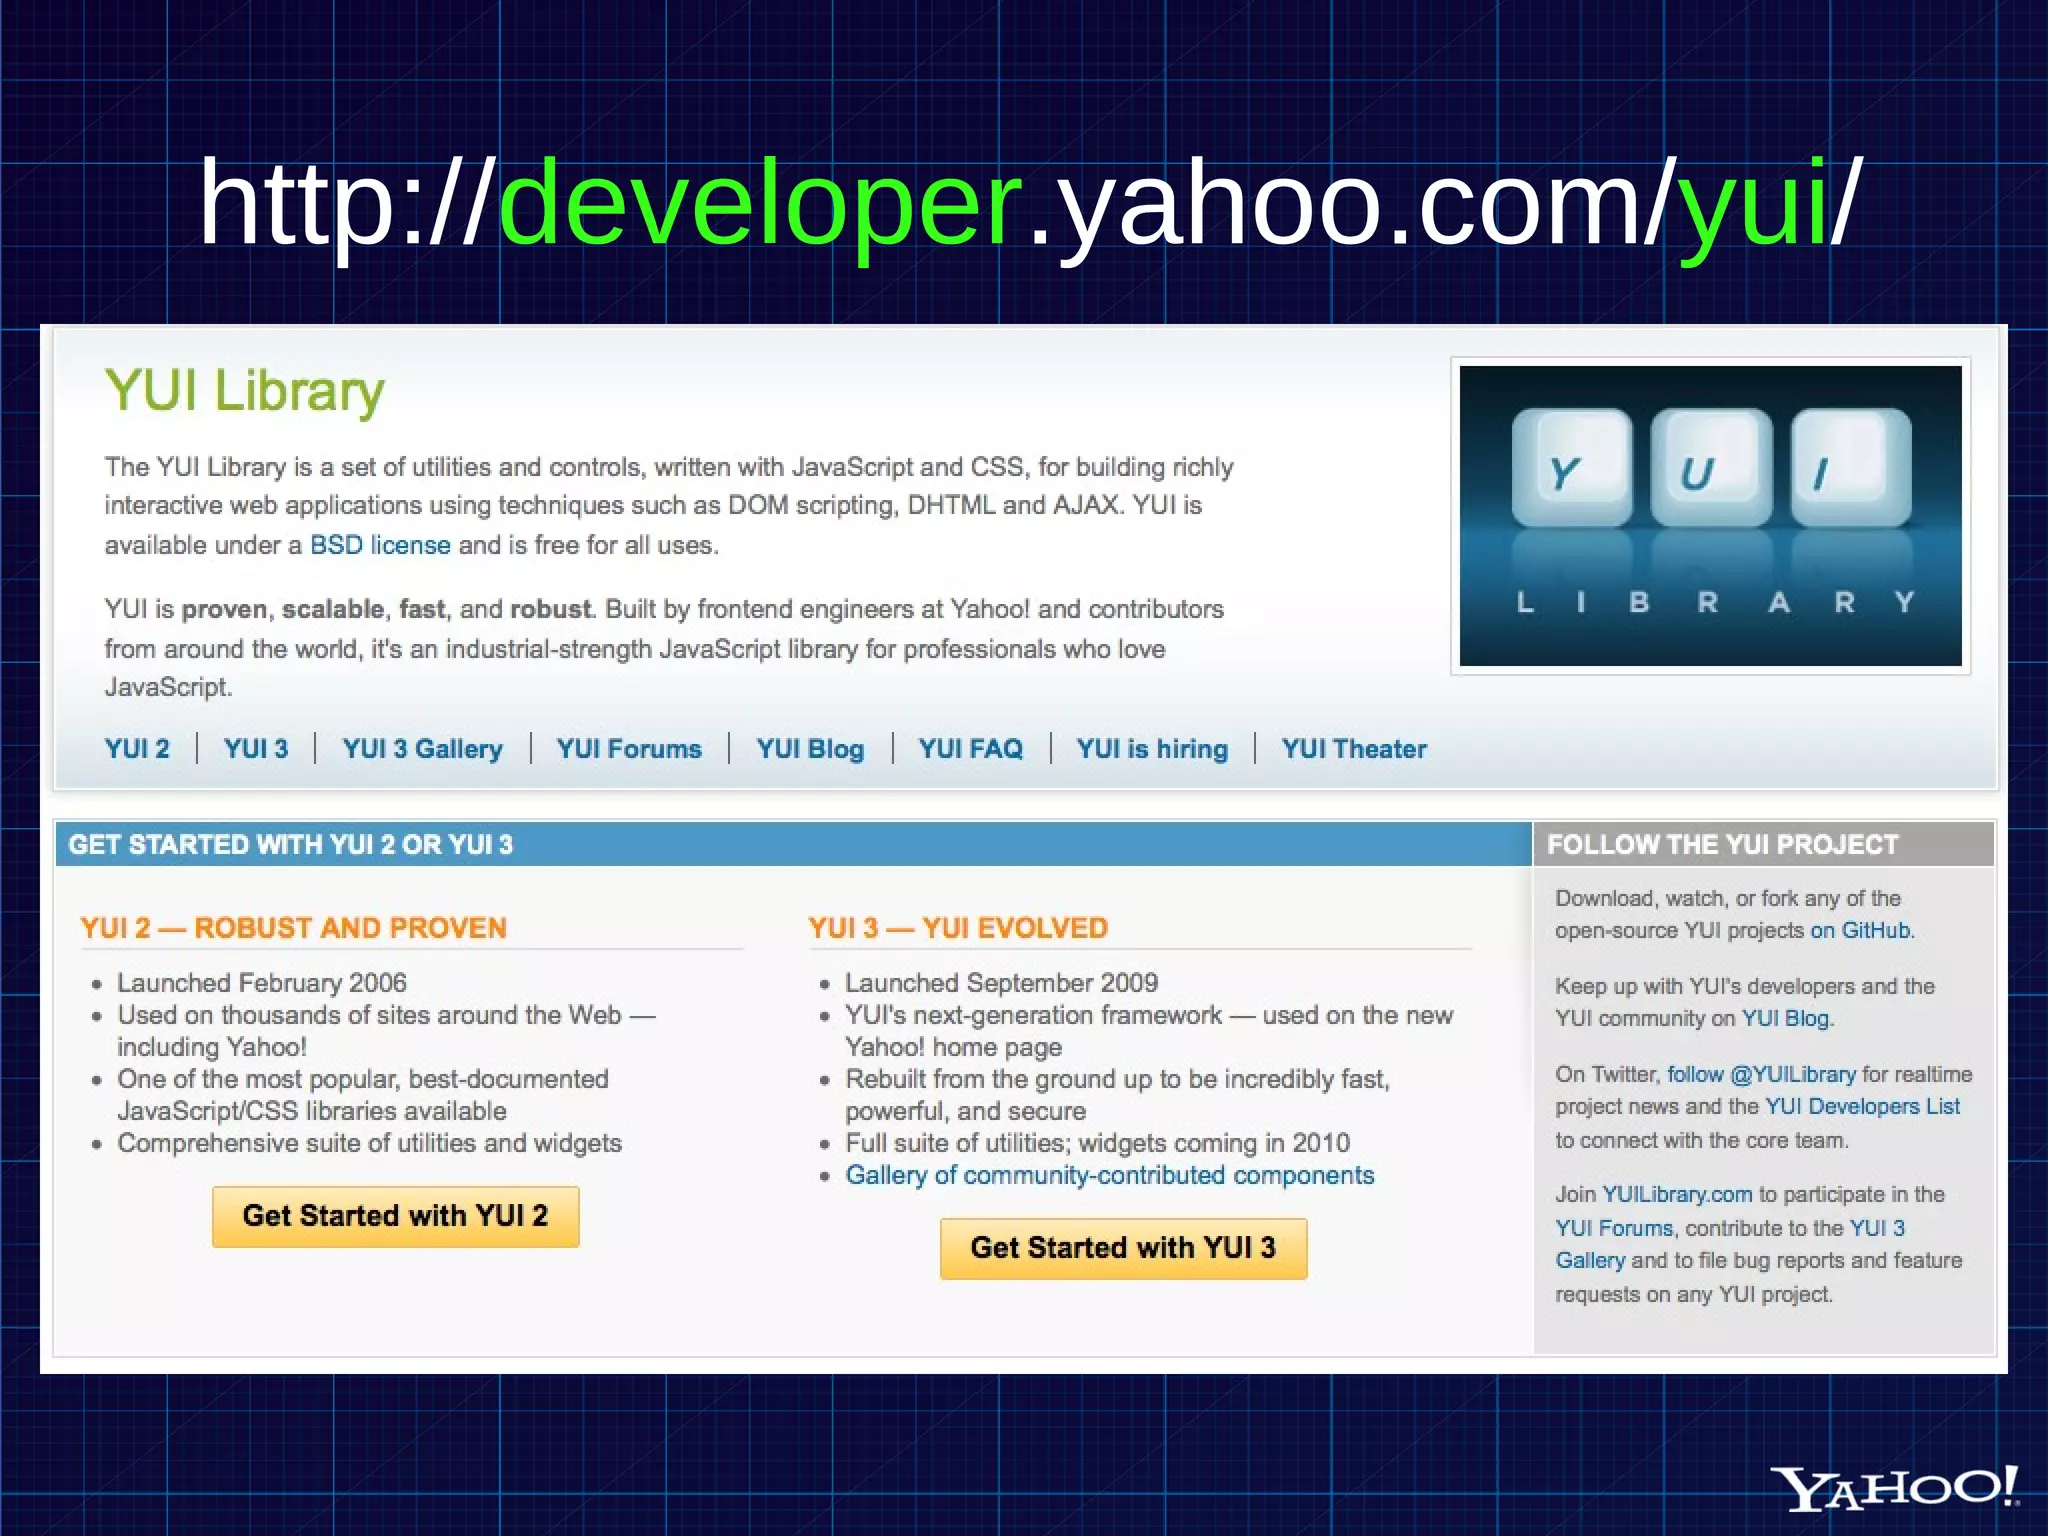The height and width of the screenshot is (1536, 2048).
Task: Open the YUI Theater link
Action: [x=1354, y=749]
